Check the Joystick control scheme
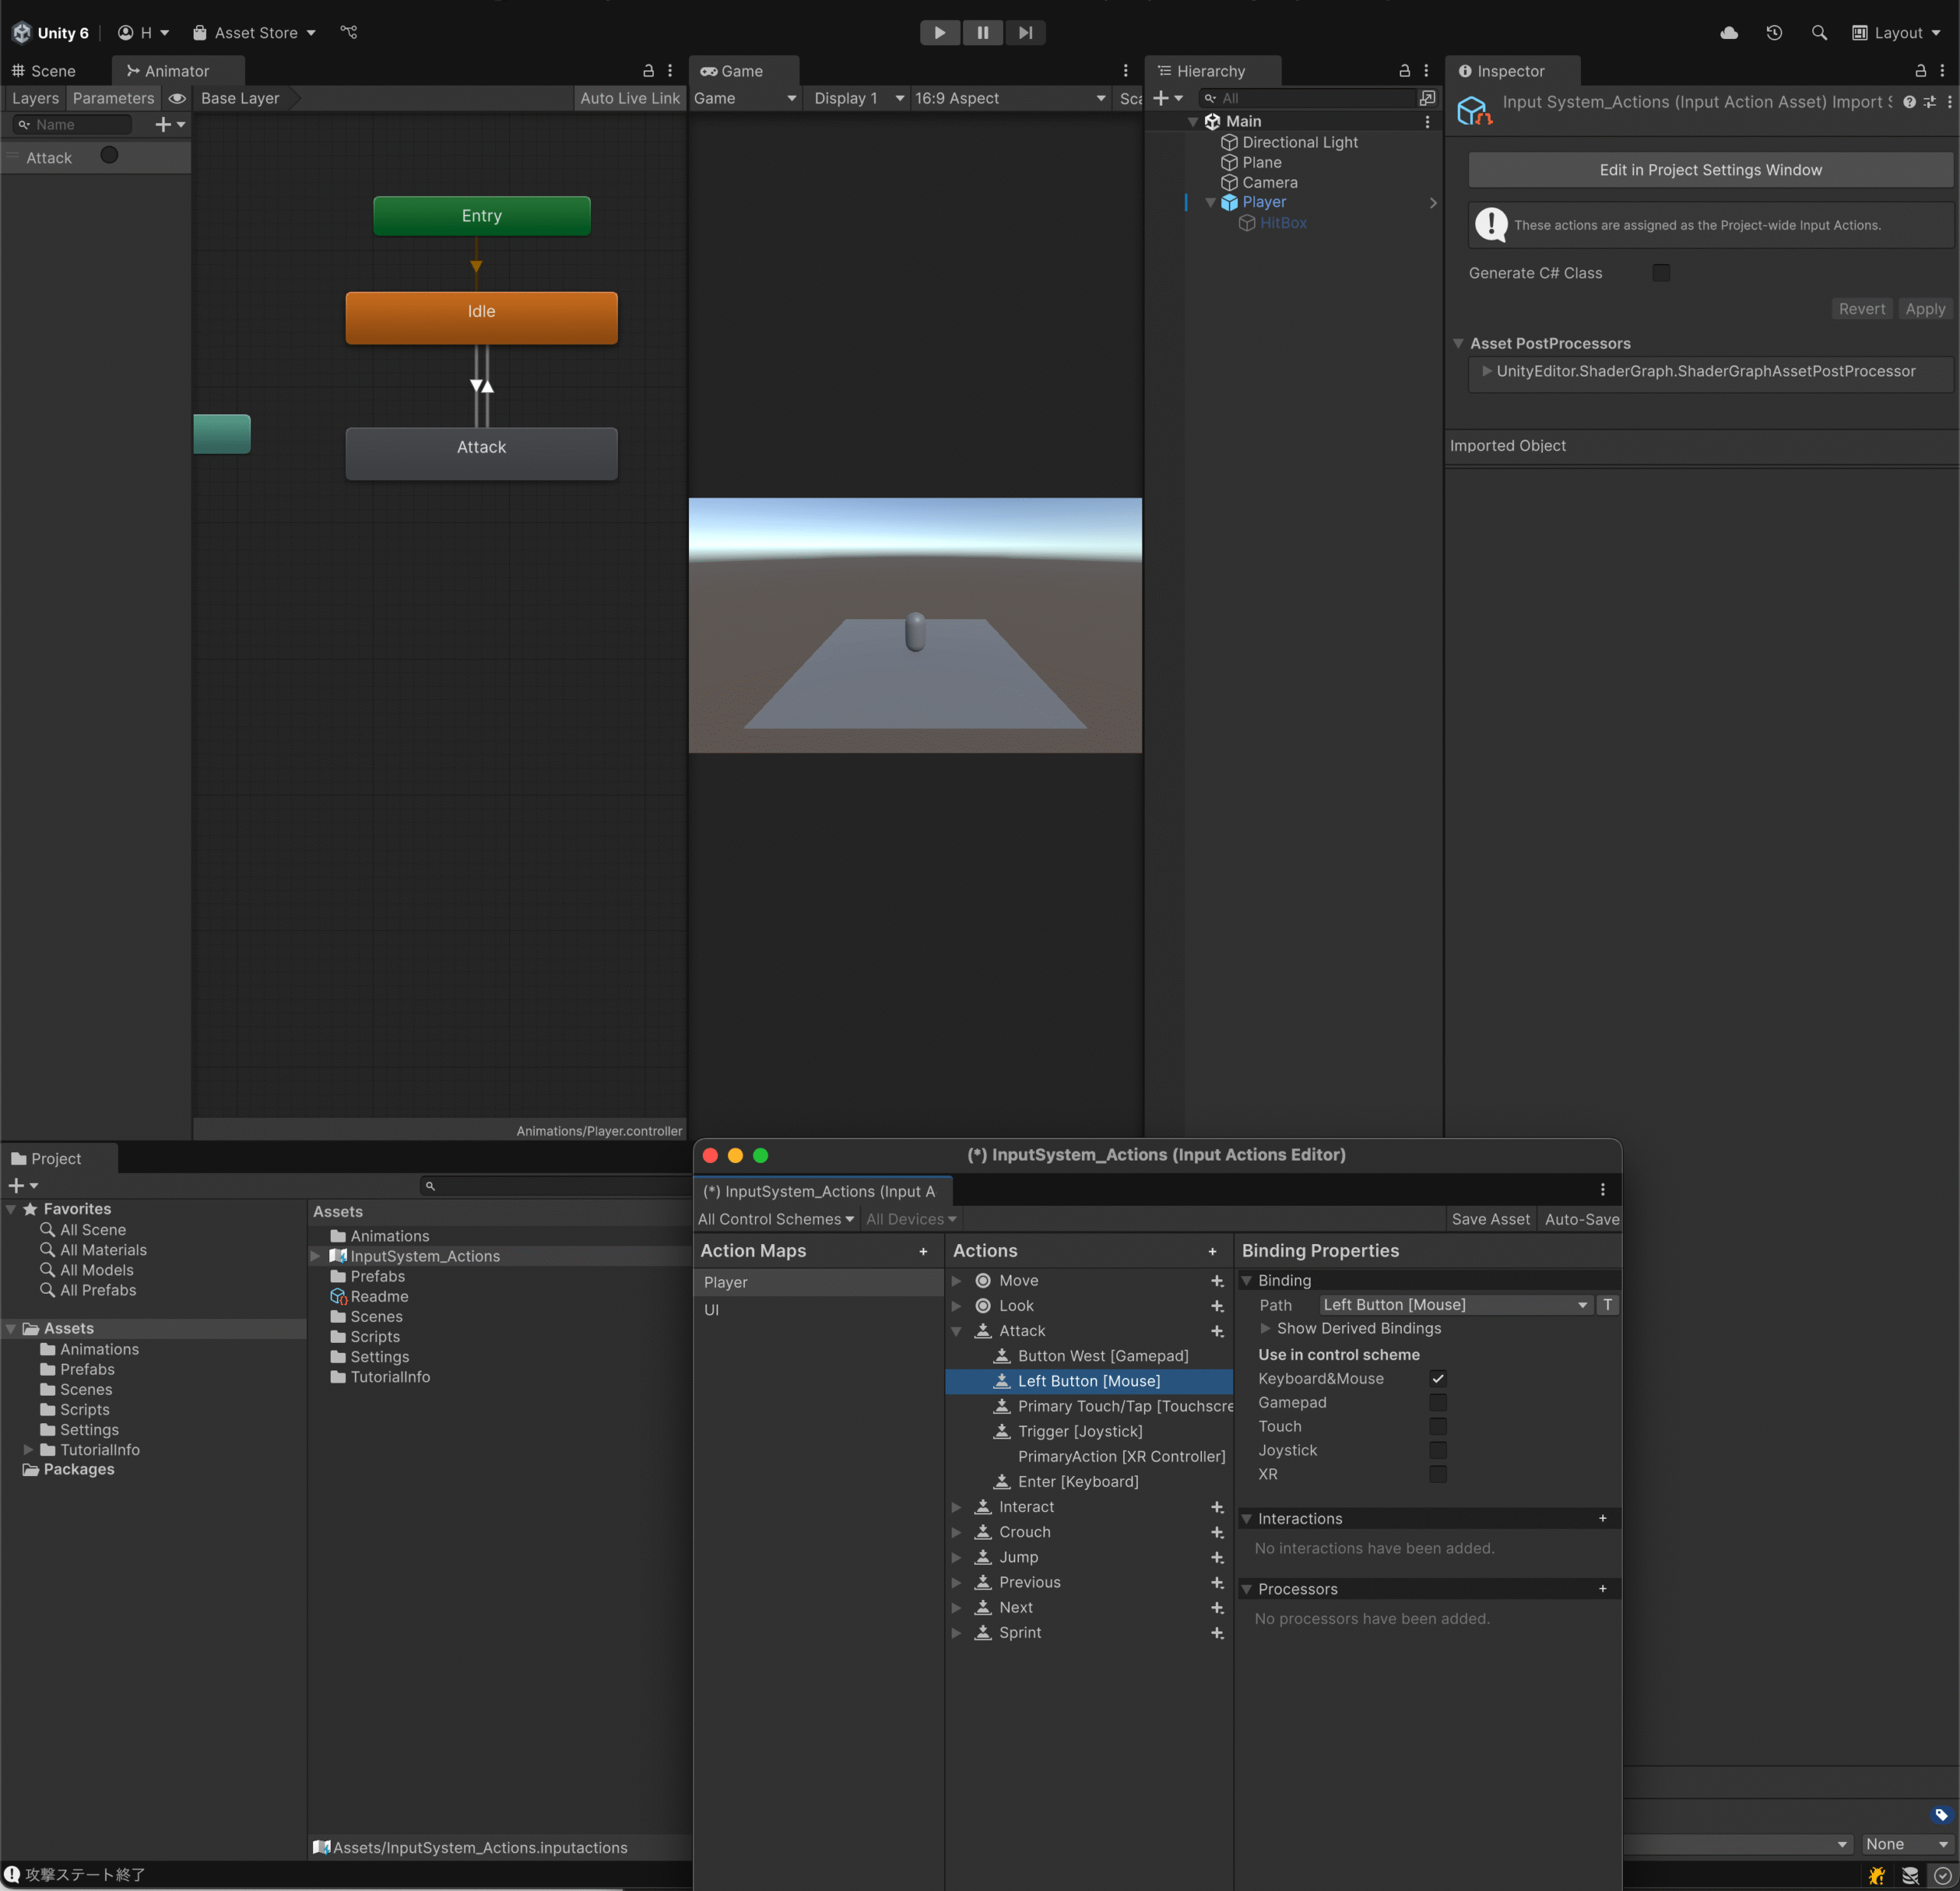 1437,1450
